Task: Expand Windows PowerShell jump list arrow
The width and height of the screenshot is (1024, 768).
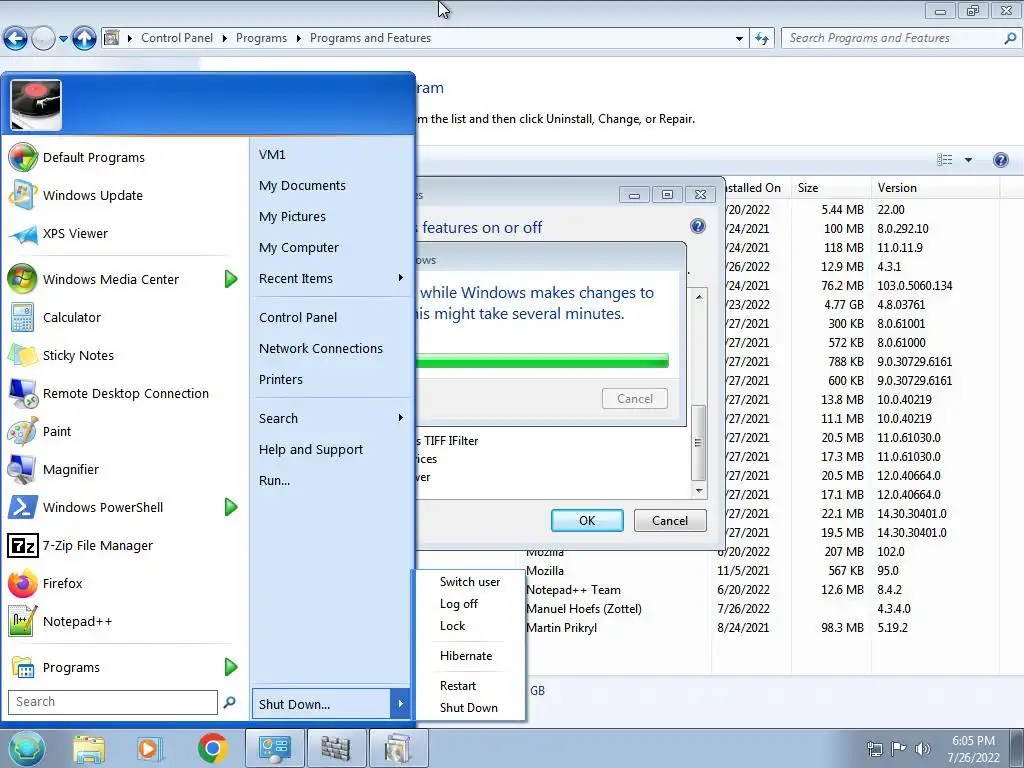Action: click(231, 507)
